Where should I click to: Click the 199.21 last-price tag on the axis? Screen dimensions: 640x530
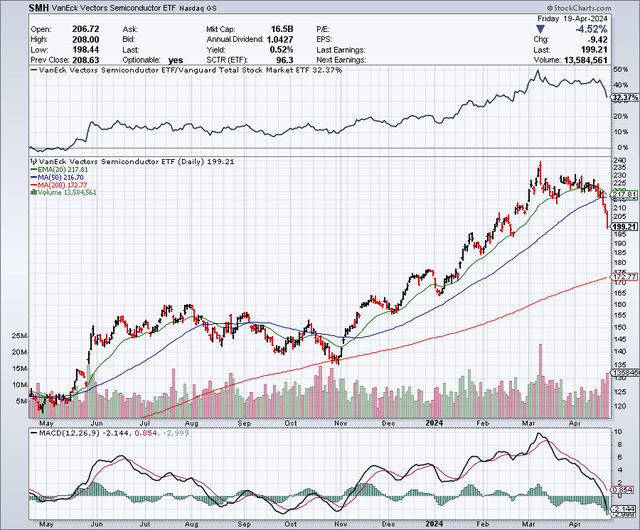624,227
